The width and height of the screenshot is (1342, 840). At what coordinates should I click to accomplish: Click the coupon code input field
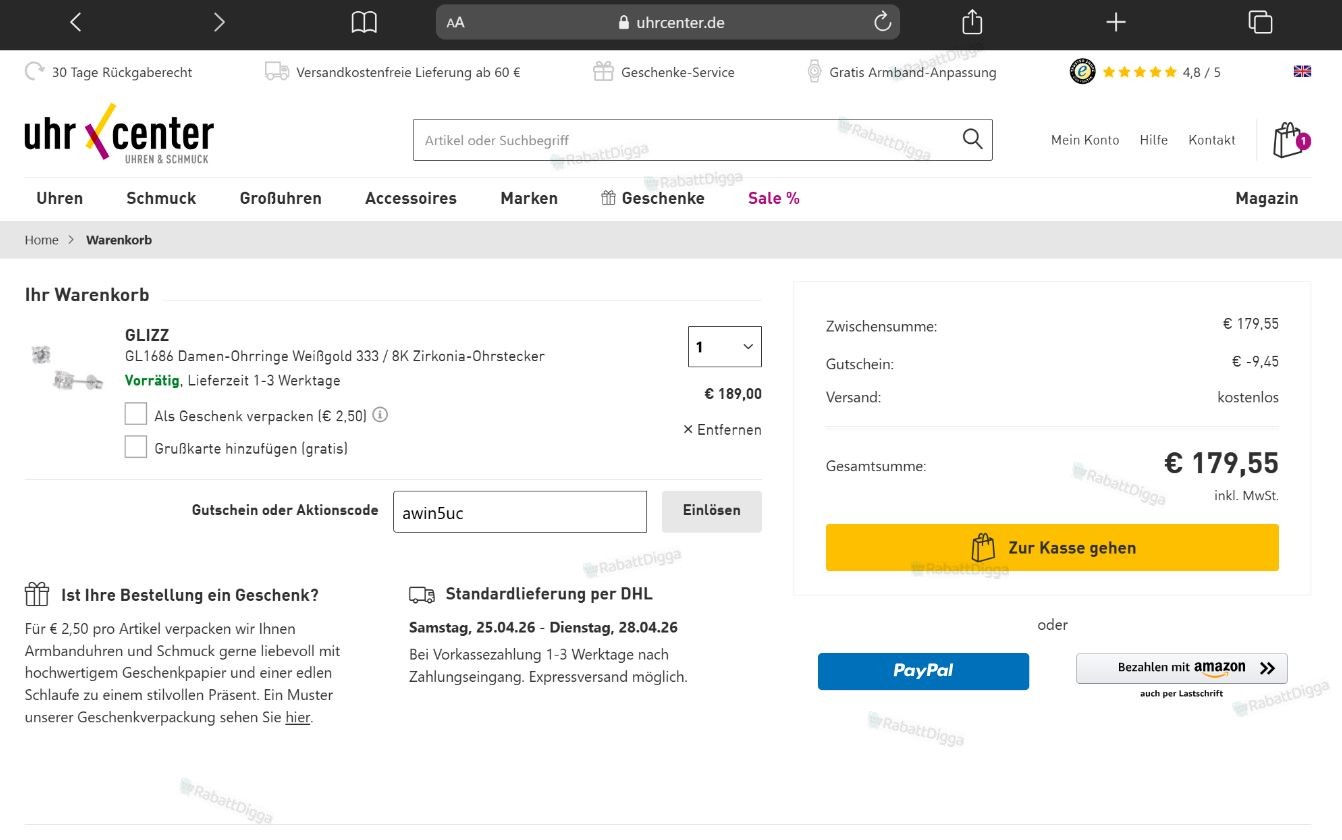520,512
